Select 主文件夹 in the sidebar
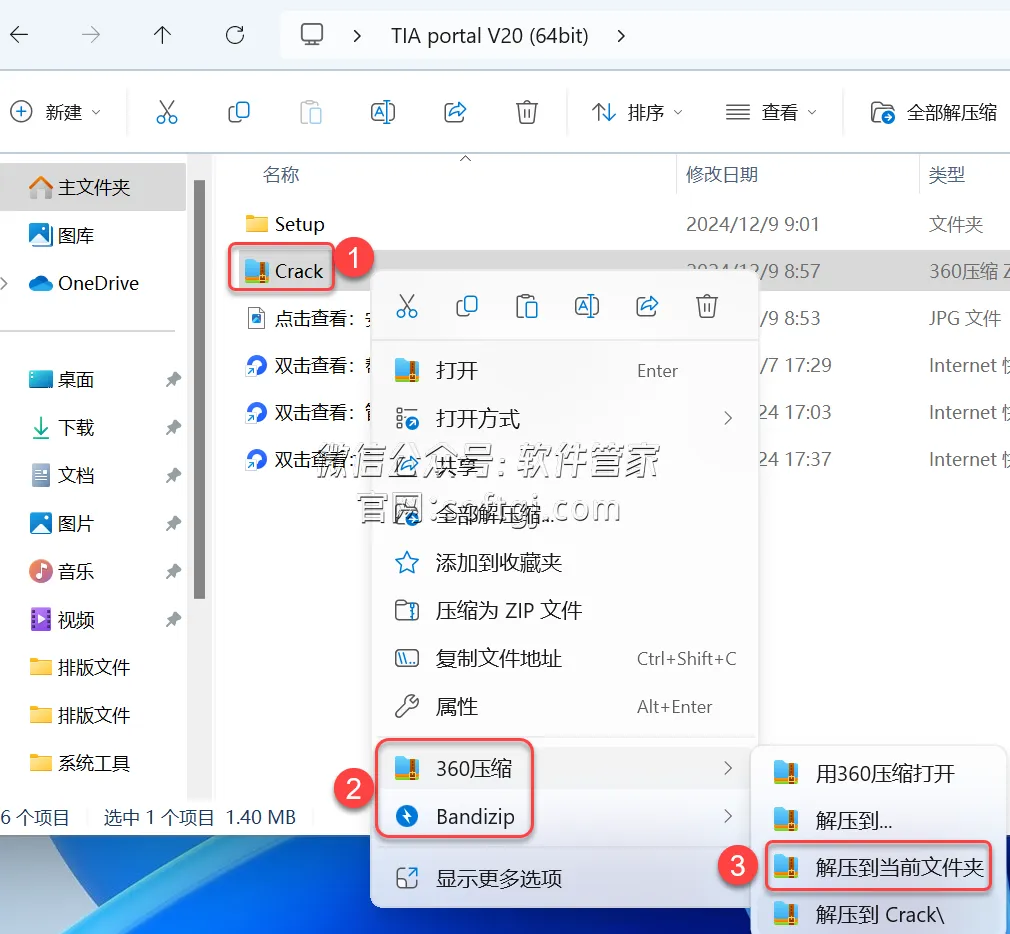Image resolution: width=1010 pixels, height=934 pixels. click(x=93, y=187)
